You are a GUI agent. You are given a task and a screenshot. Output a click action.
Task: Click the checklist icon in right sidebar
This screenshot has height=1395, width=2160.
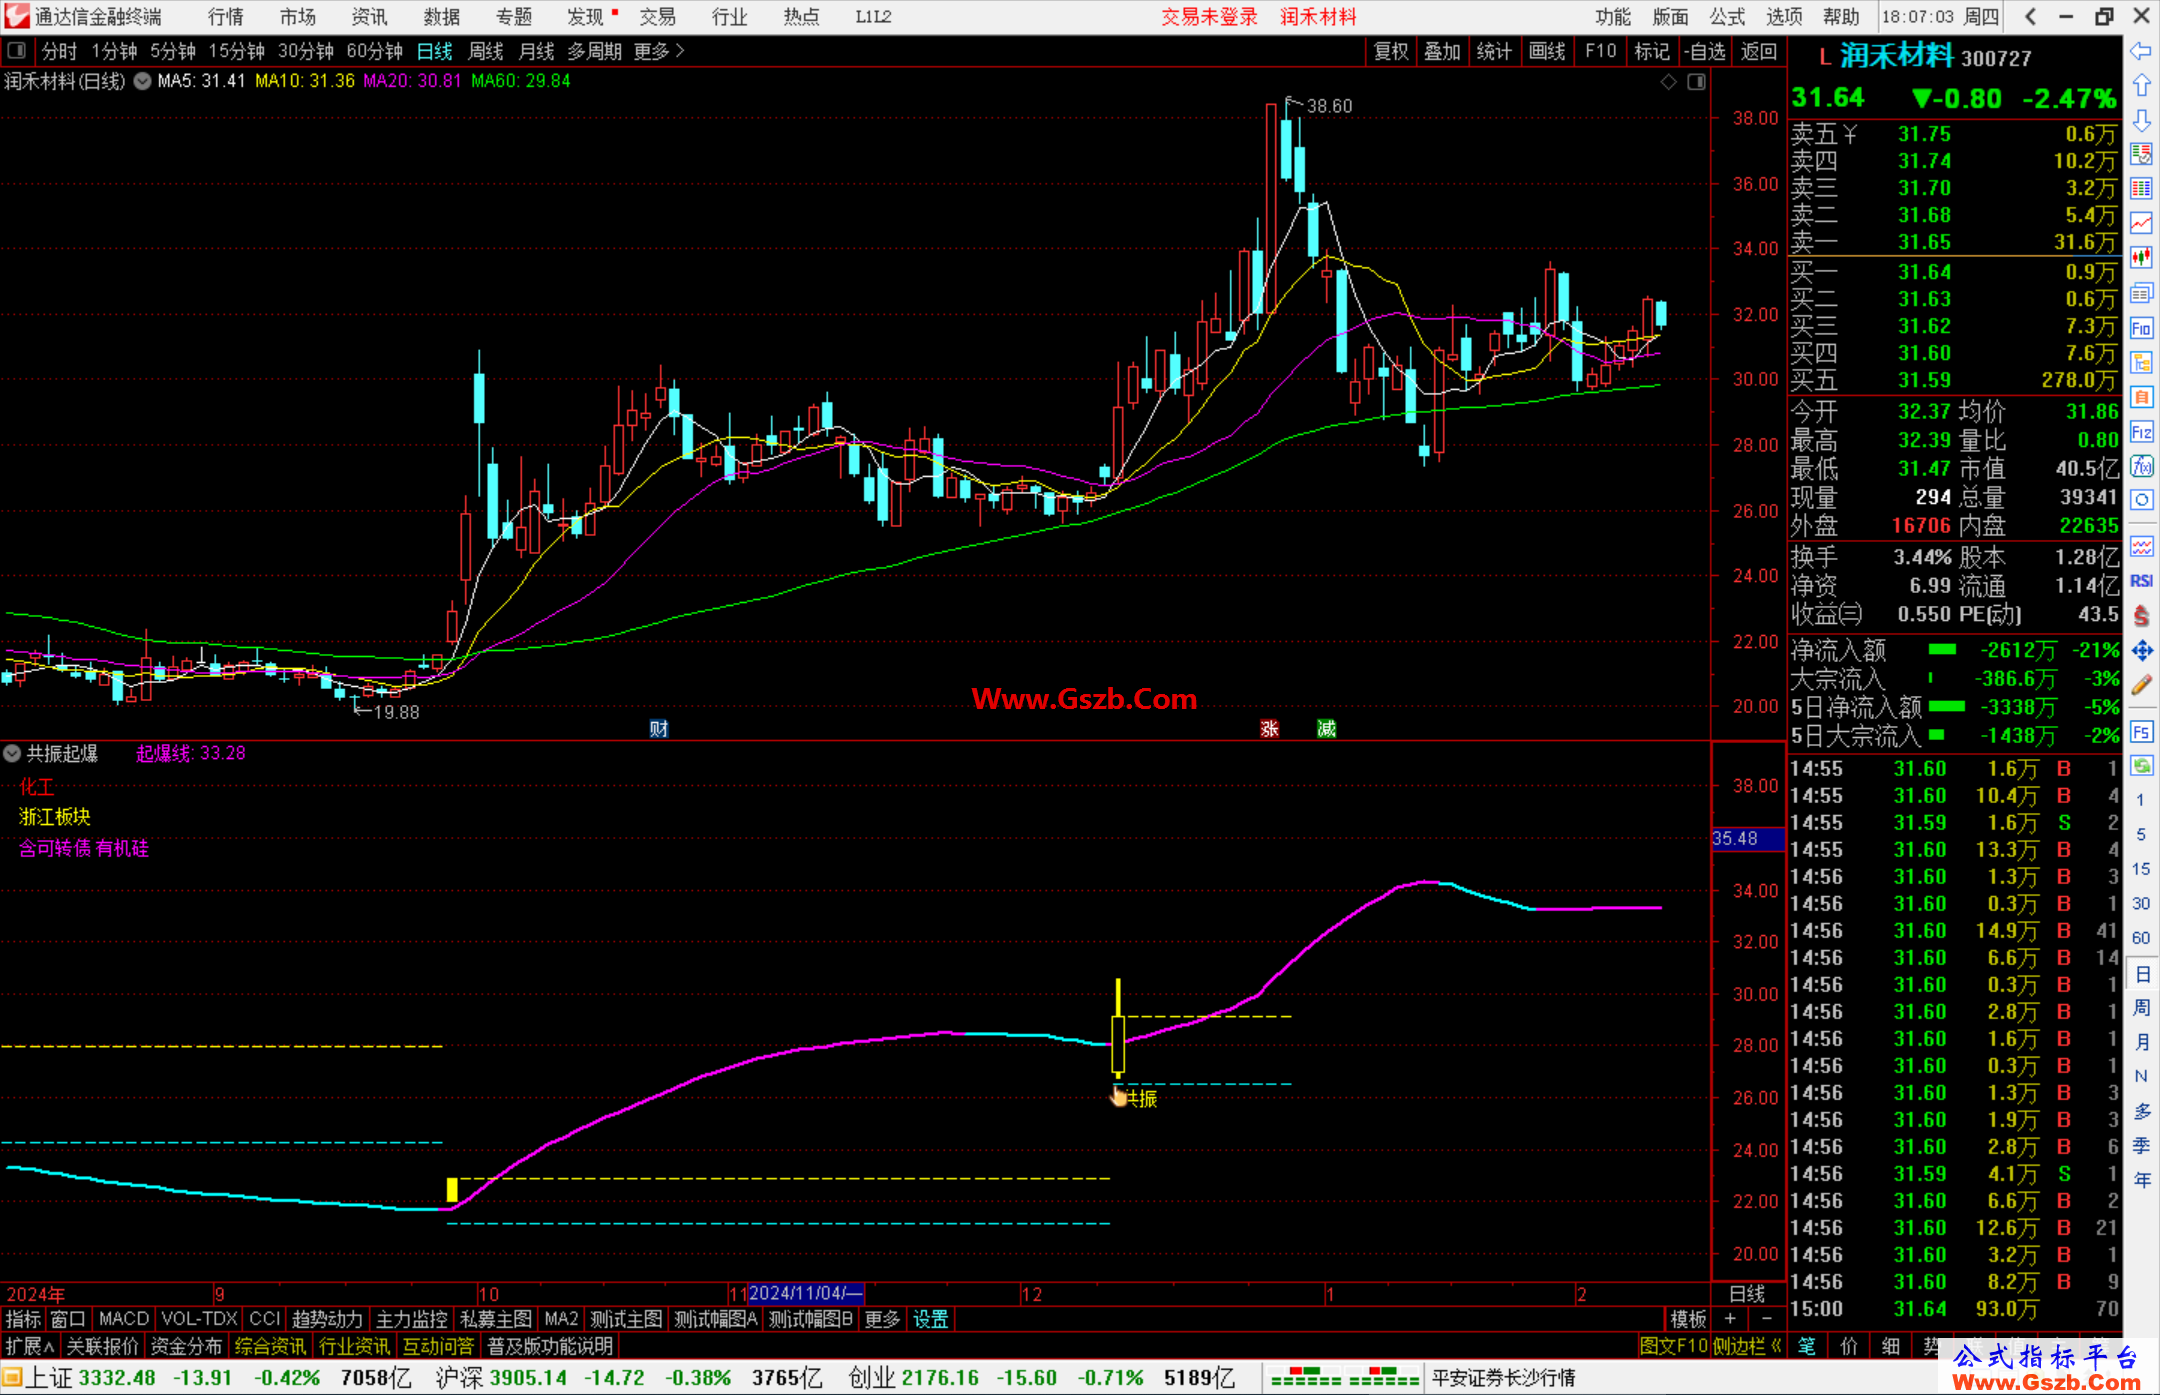[x=2141, y=155]
